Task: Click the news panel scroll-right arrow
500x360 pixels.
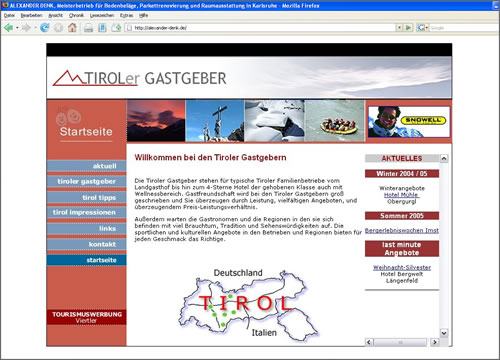Action: click(x=435, y=342)
